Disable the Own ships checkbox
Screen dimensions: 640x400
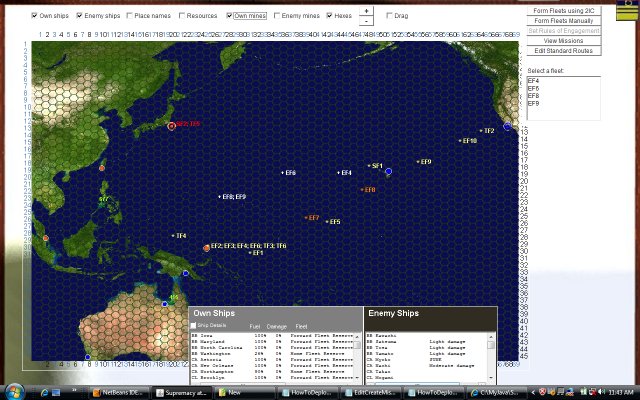point(34,16)
